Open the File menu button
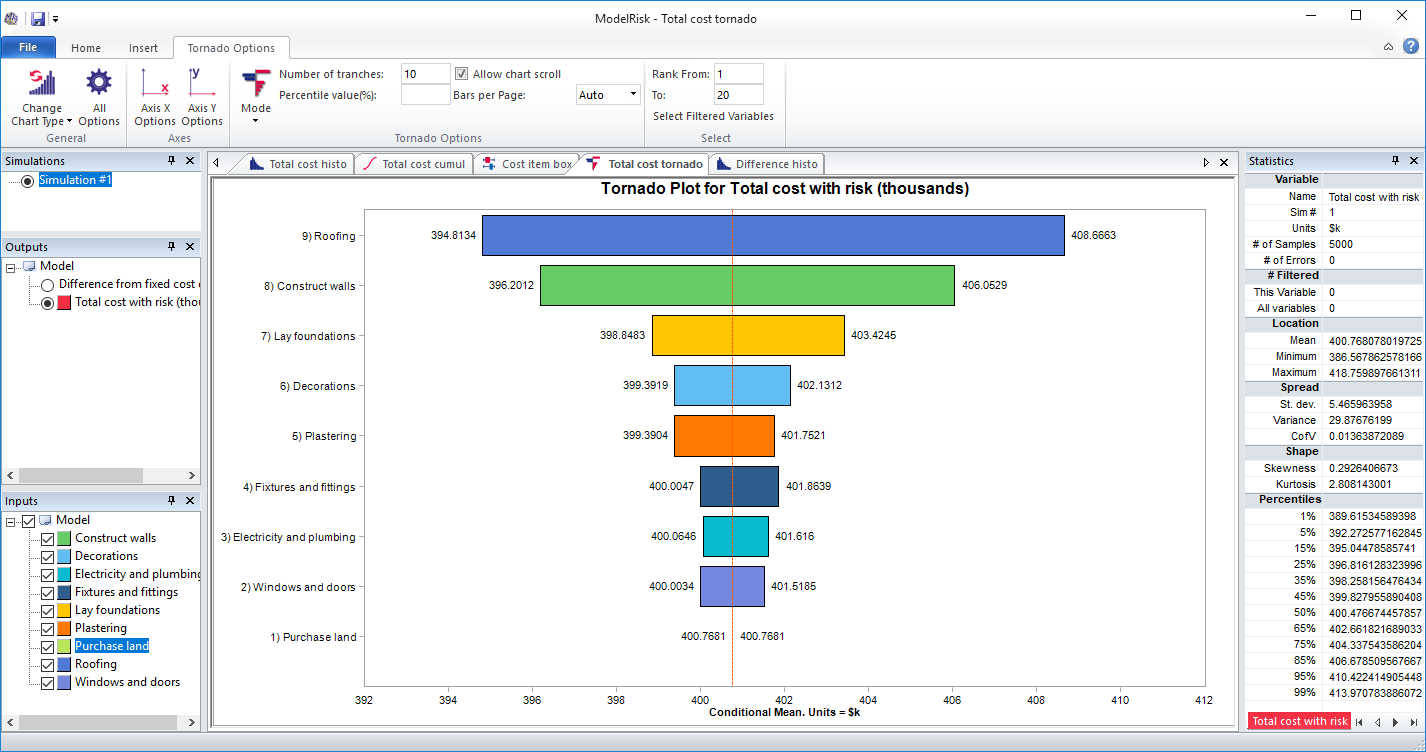This screenshot has height=752, width=1426. (x=28, y=48)
